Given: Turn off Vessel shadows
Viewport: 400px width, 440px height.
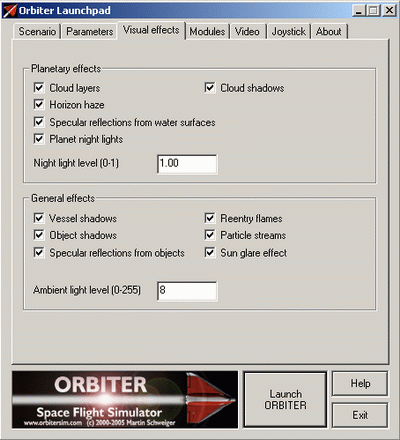Looking at the screenshot, I should pyautogui.click(x=39, y=218).
